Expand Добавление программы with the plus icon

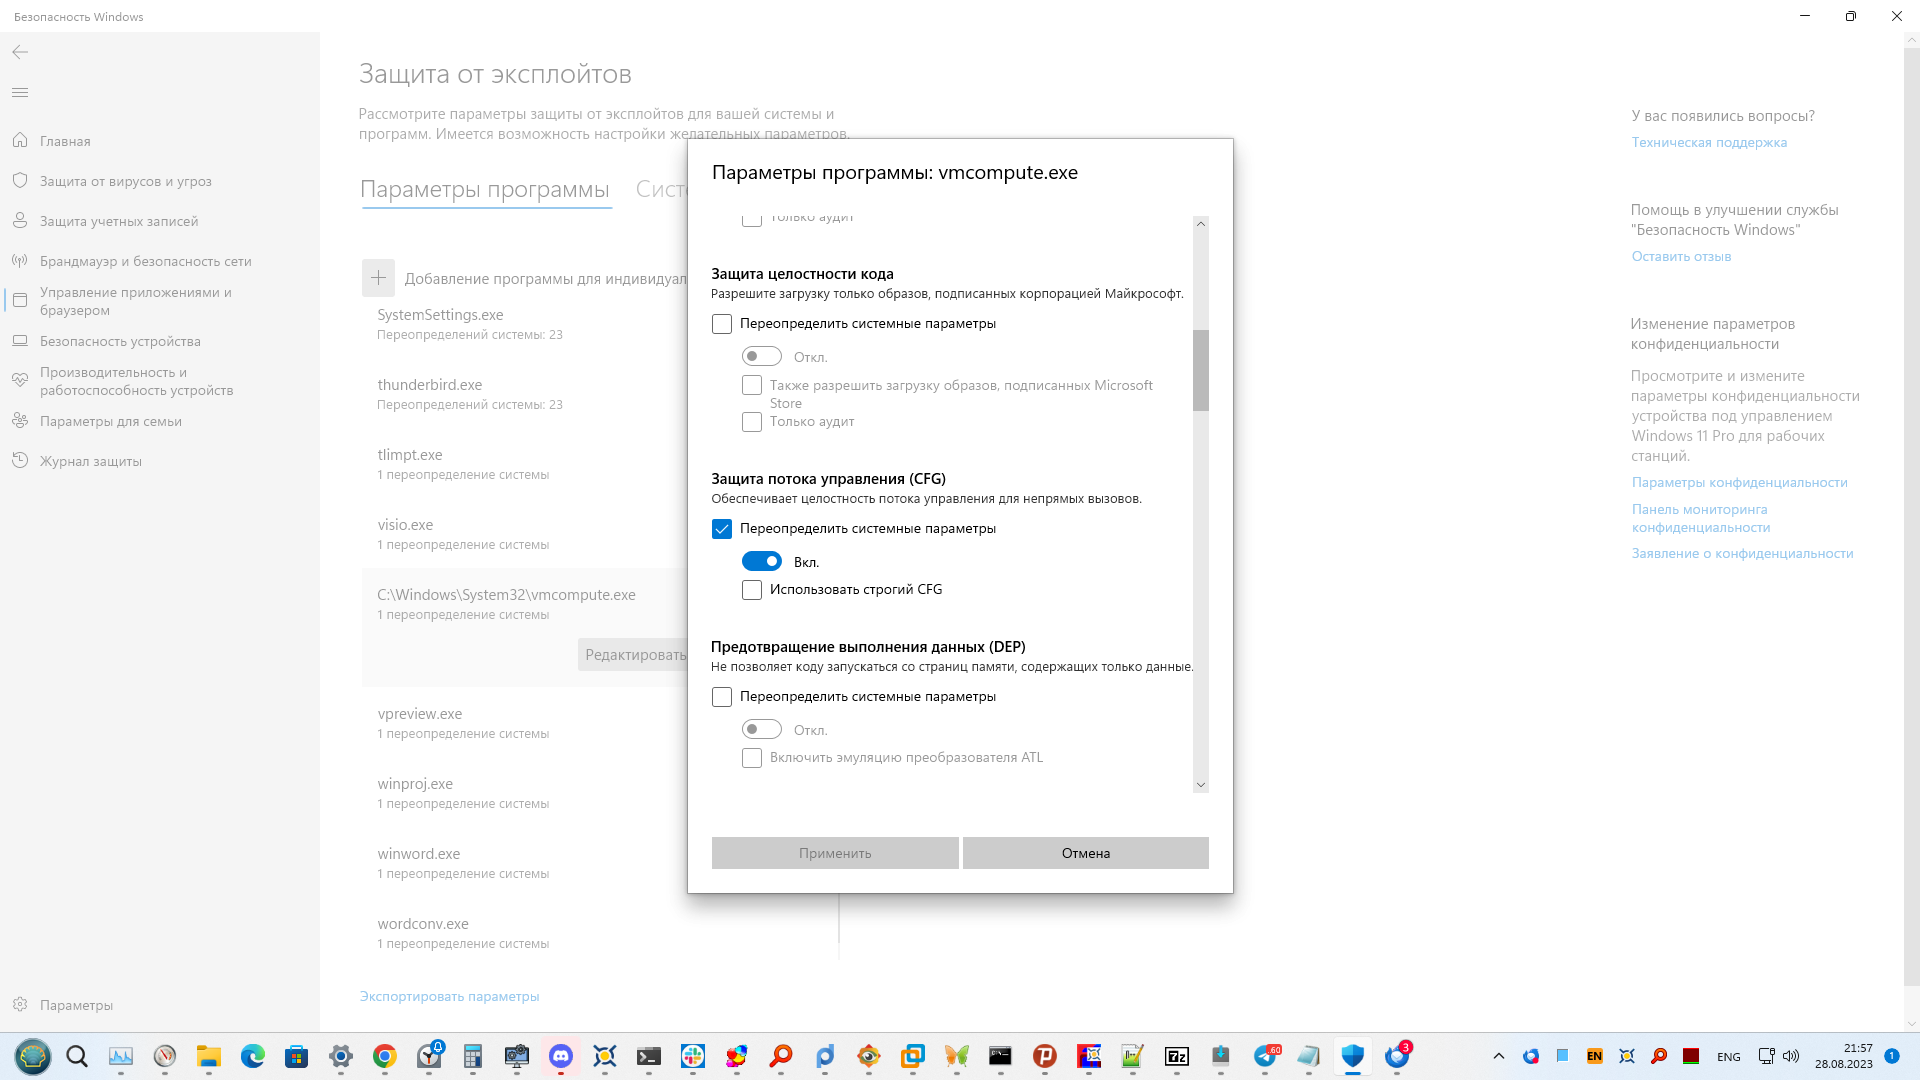[378, 278]
